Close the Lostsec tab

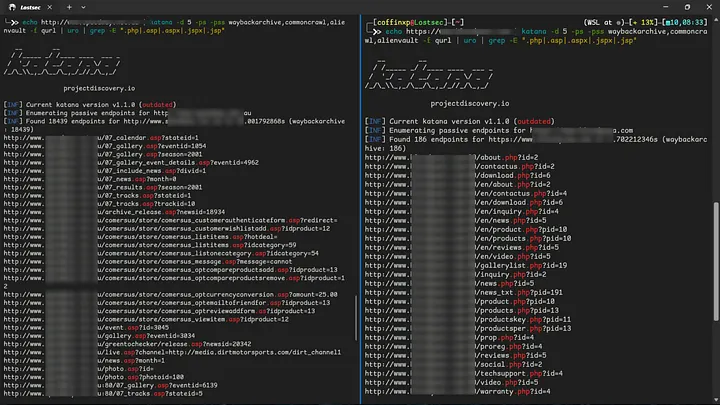[50, 7]
